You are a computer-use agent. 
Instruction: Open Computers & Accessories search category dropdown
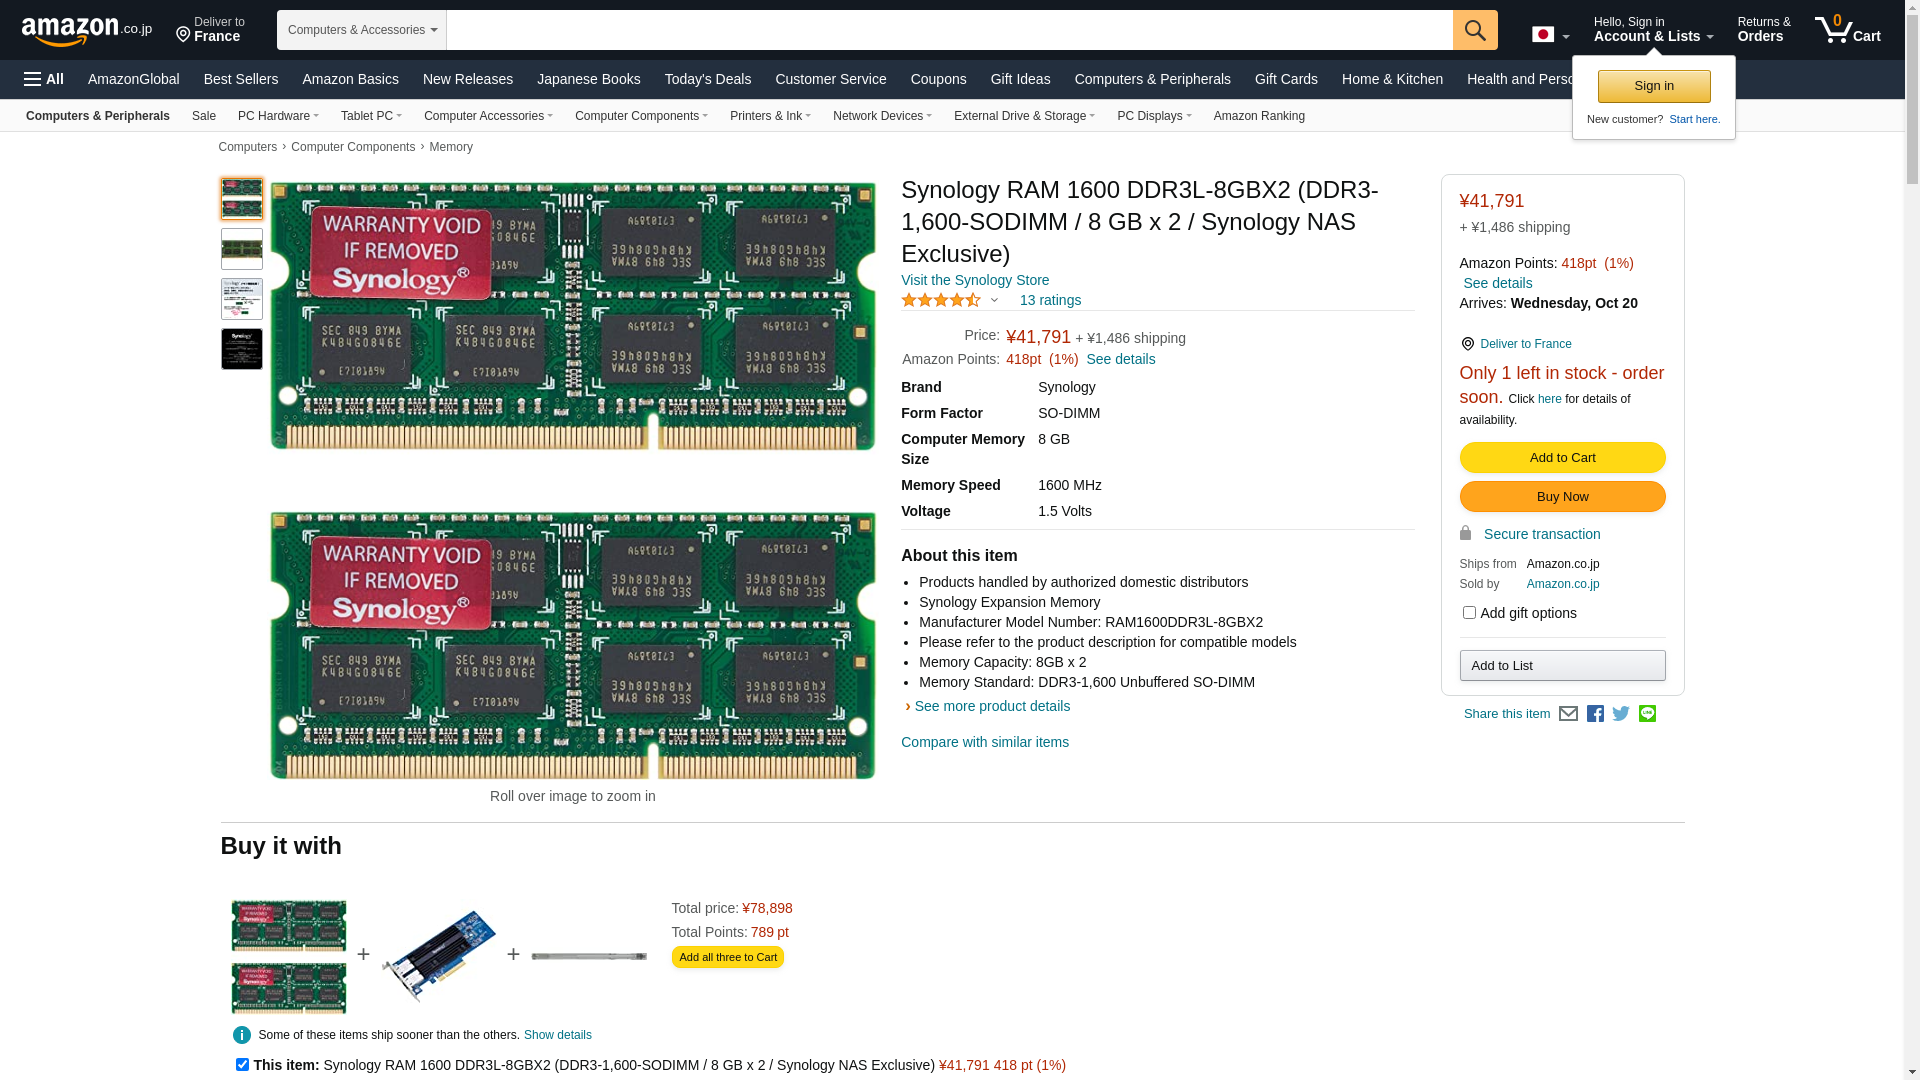tap(362, 30)
